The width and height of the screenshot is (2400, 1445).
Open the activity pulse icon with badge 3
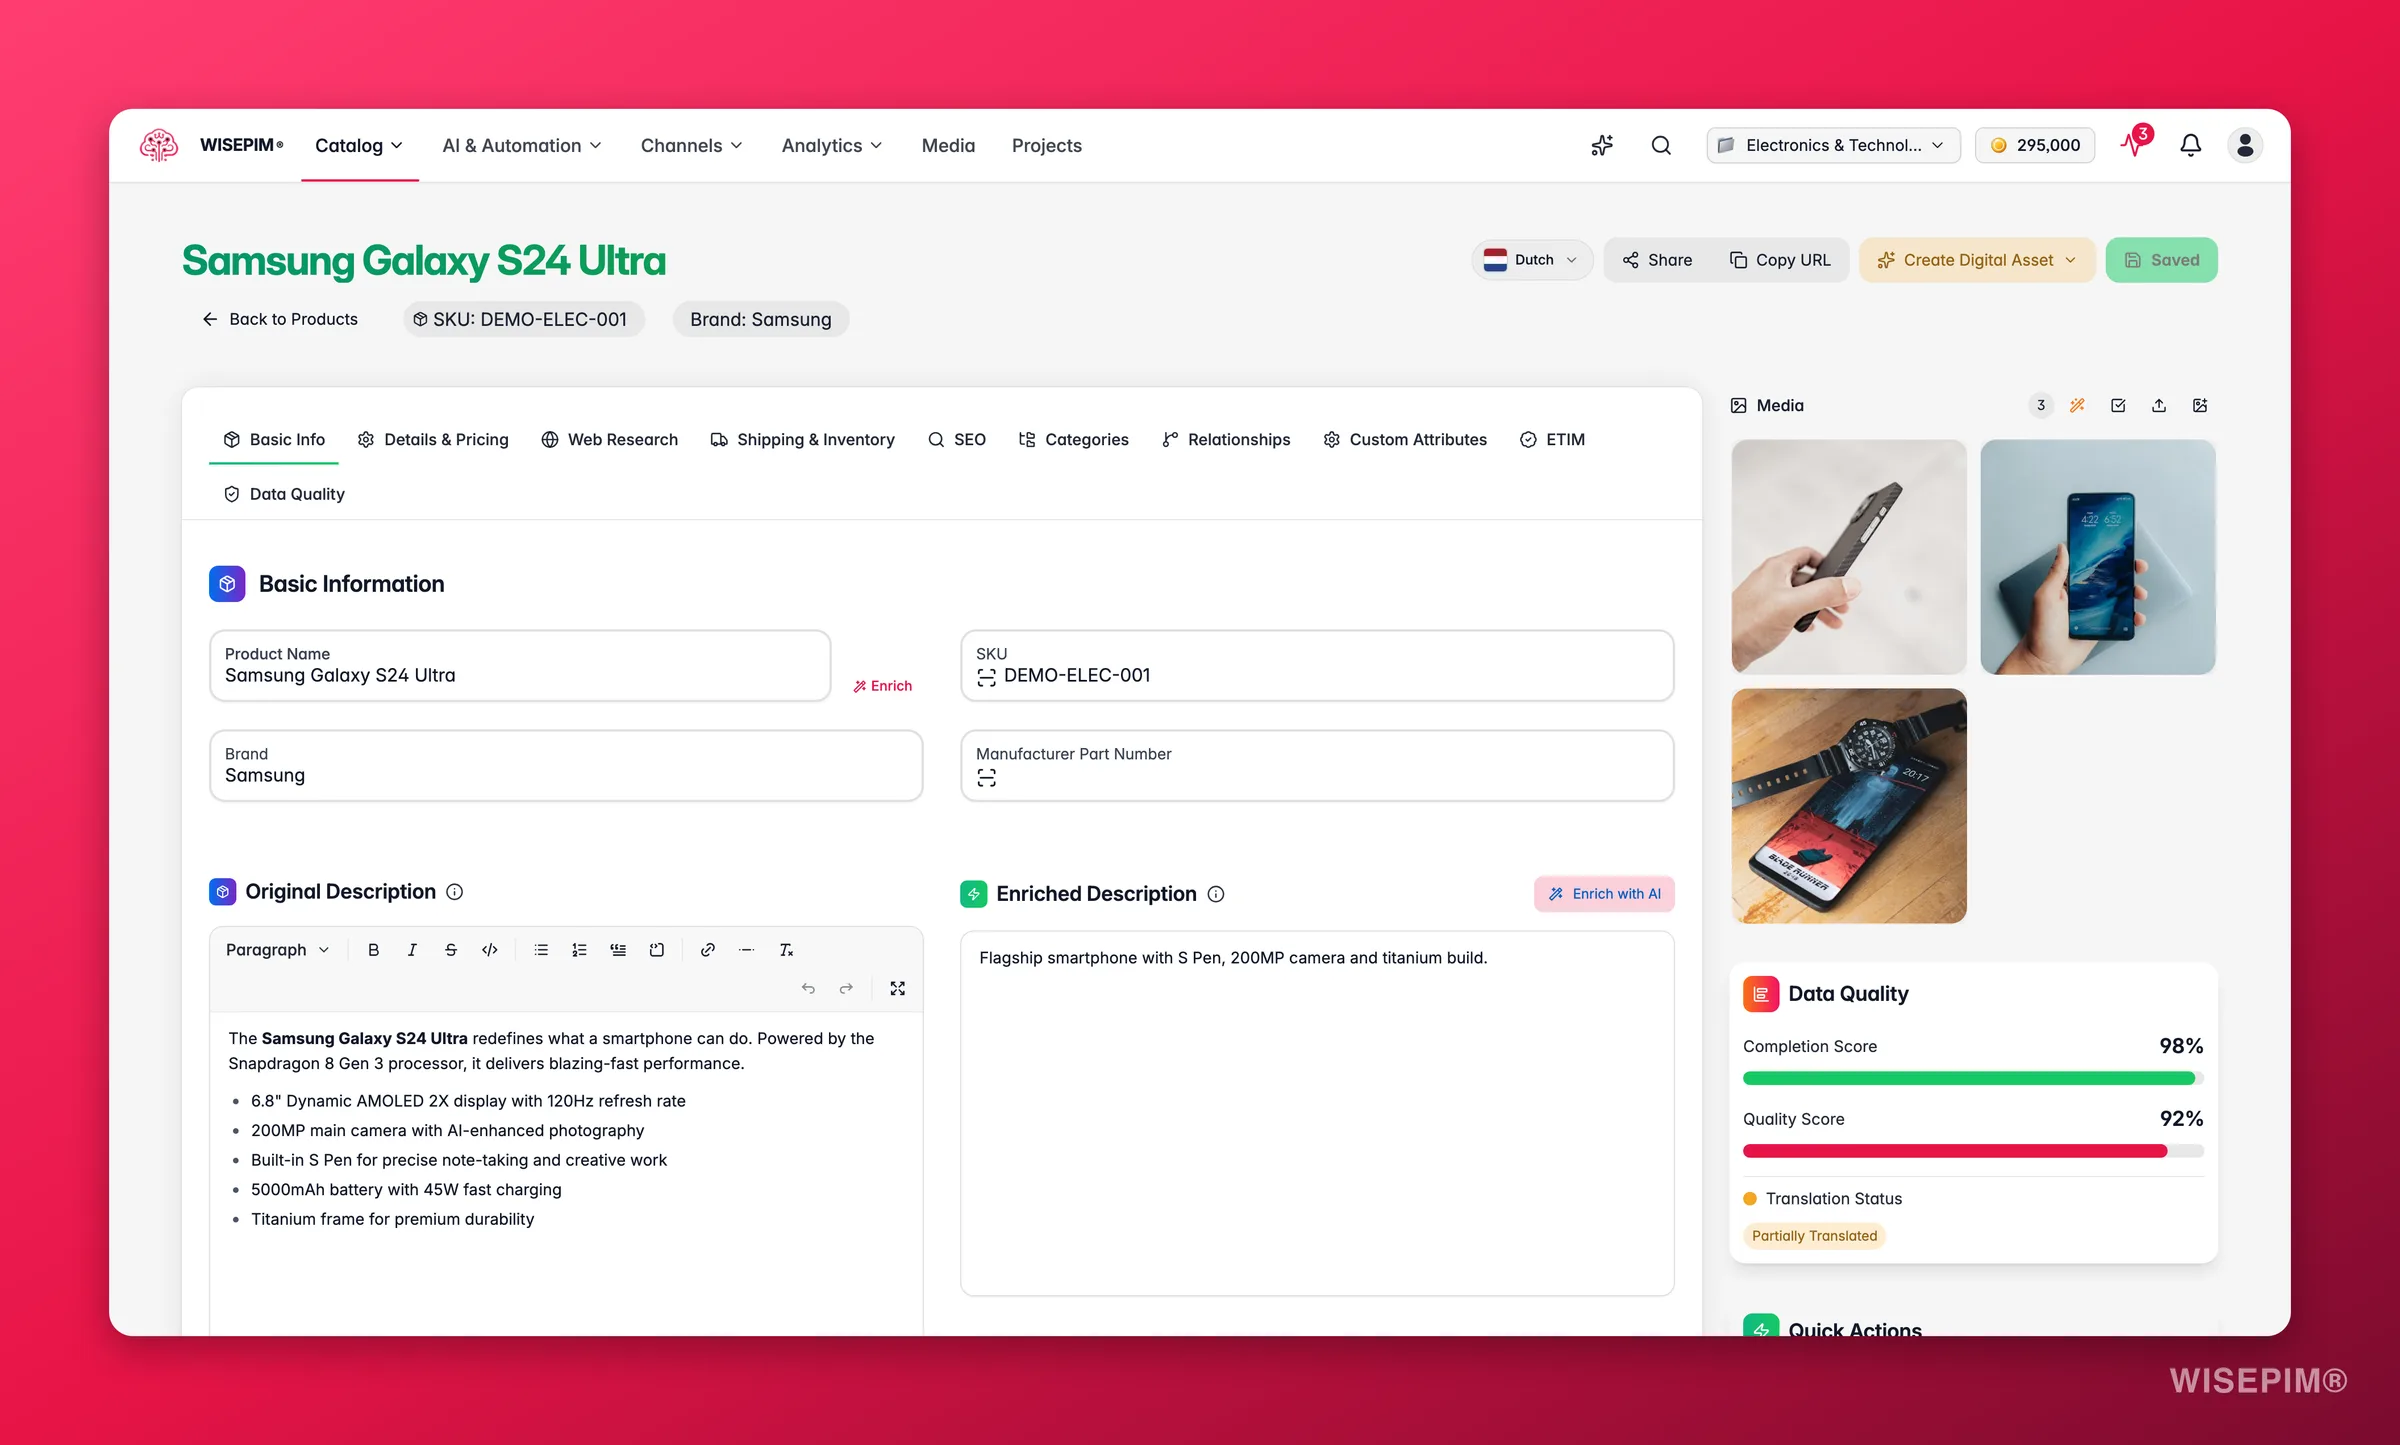(2134, 142)
